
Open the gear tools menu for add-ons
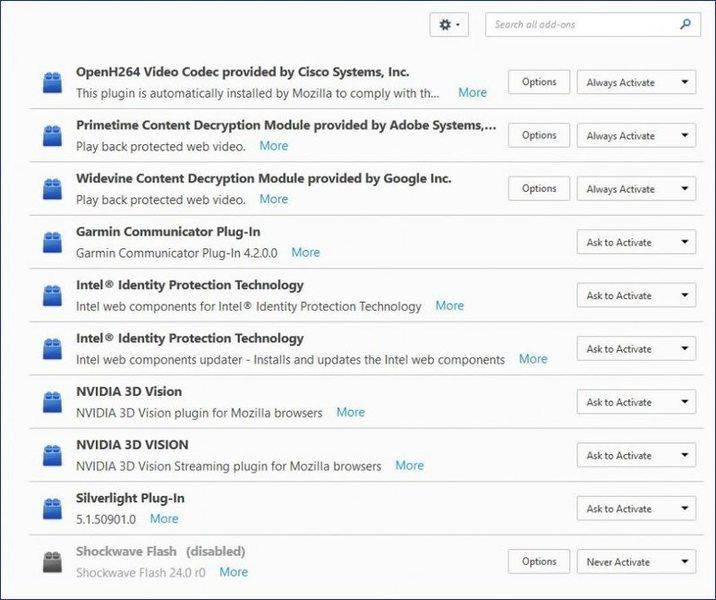(x=449, y=25)
